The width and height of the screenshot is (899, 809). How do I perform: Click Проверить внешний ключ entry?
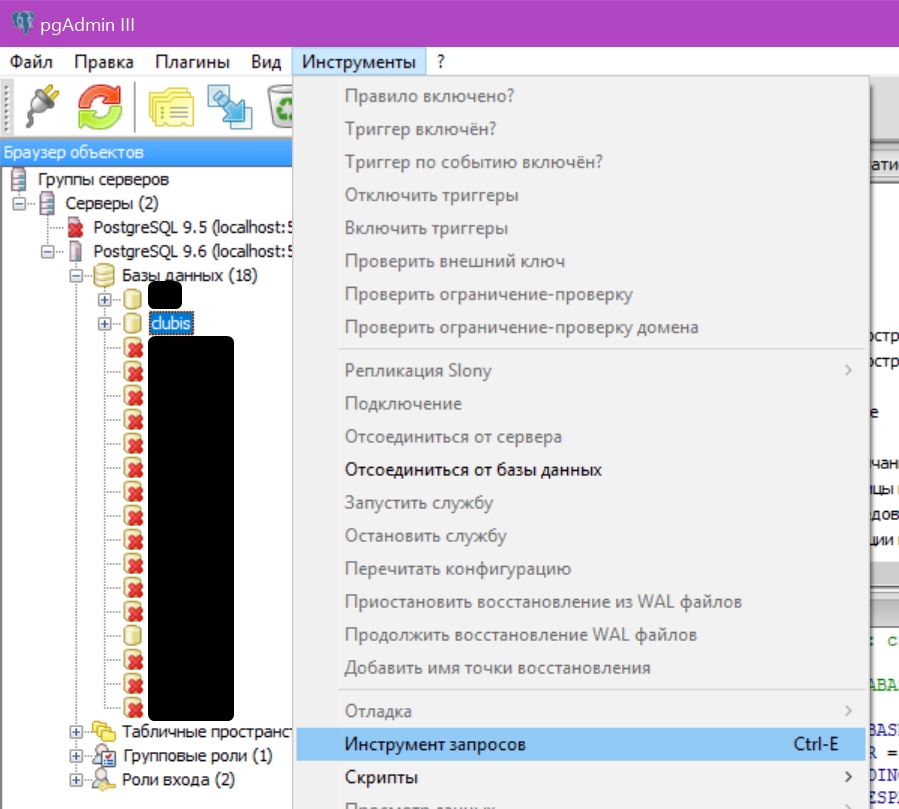tap(580, 261)
